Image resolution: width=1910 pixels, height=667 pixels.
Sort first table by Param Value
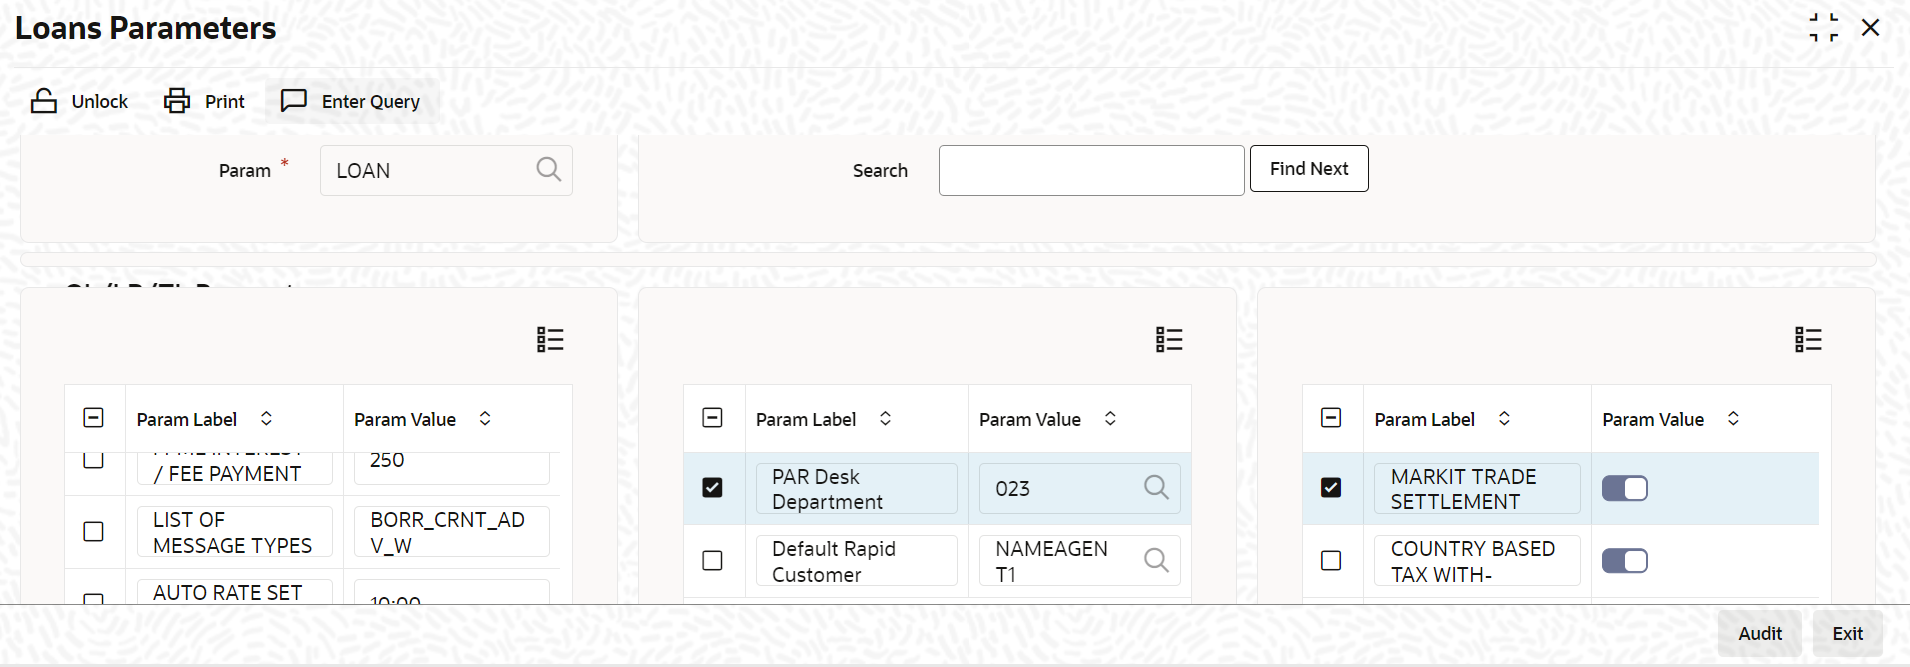(x=485, y=419)
